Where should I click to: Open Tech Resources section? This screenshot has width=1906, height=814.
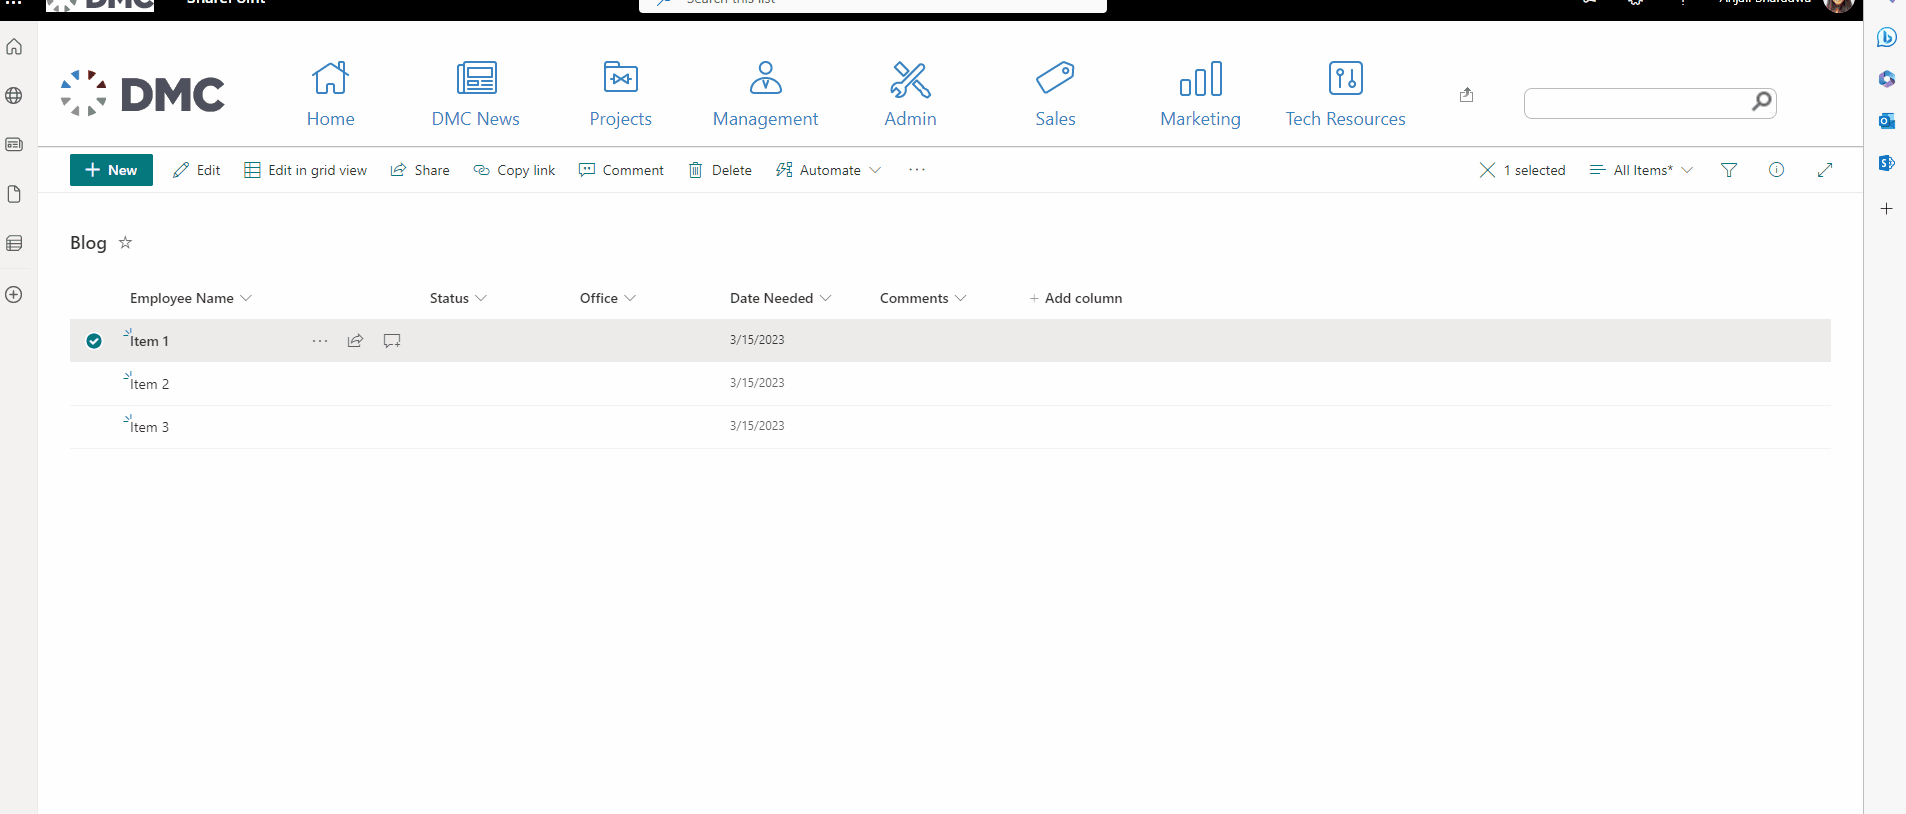[1346, 95]
